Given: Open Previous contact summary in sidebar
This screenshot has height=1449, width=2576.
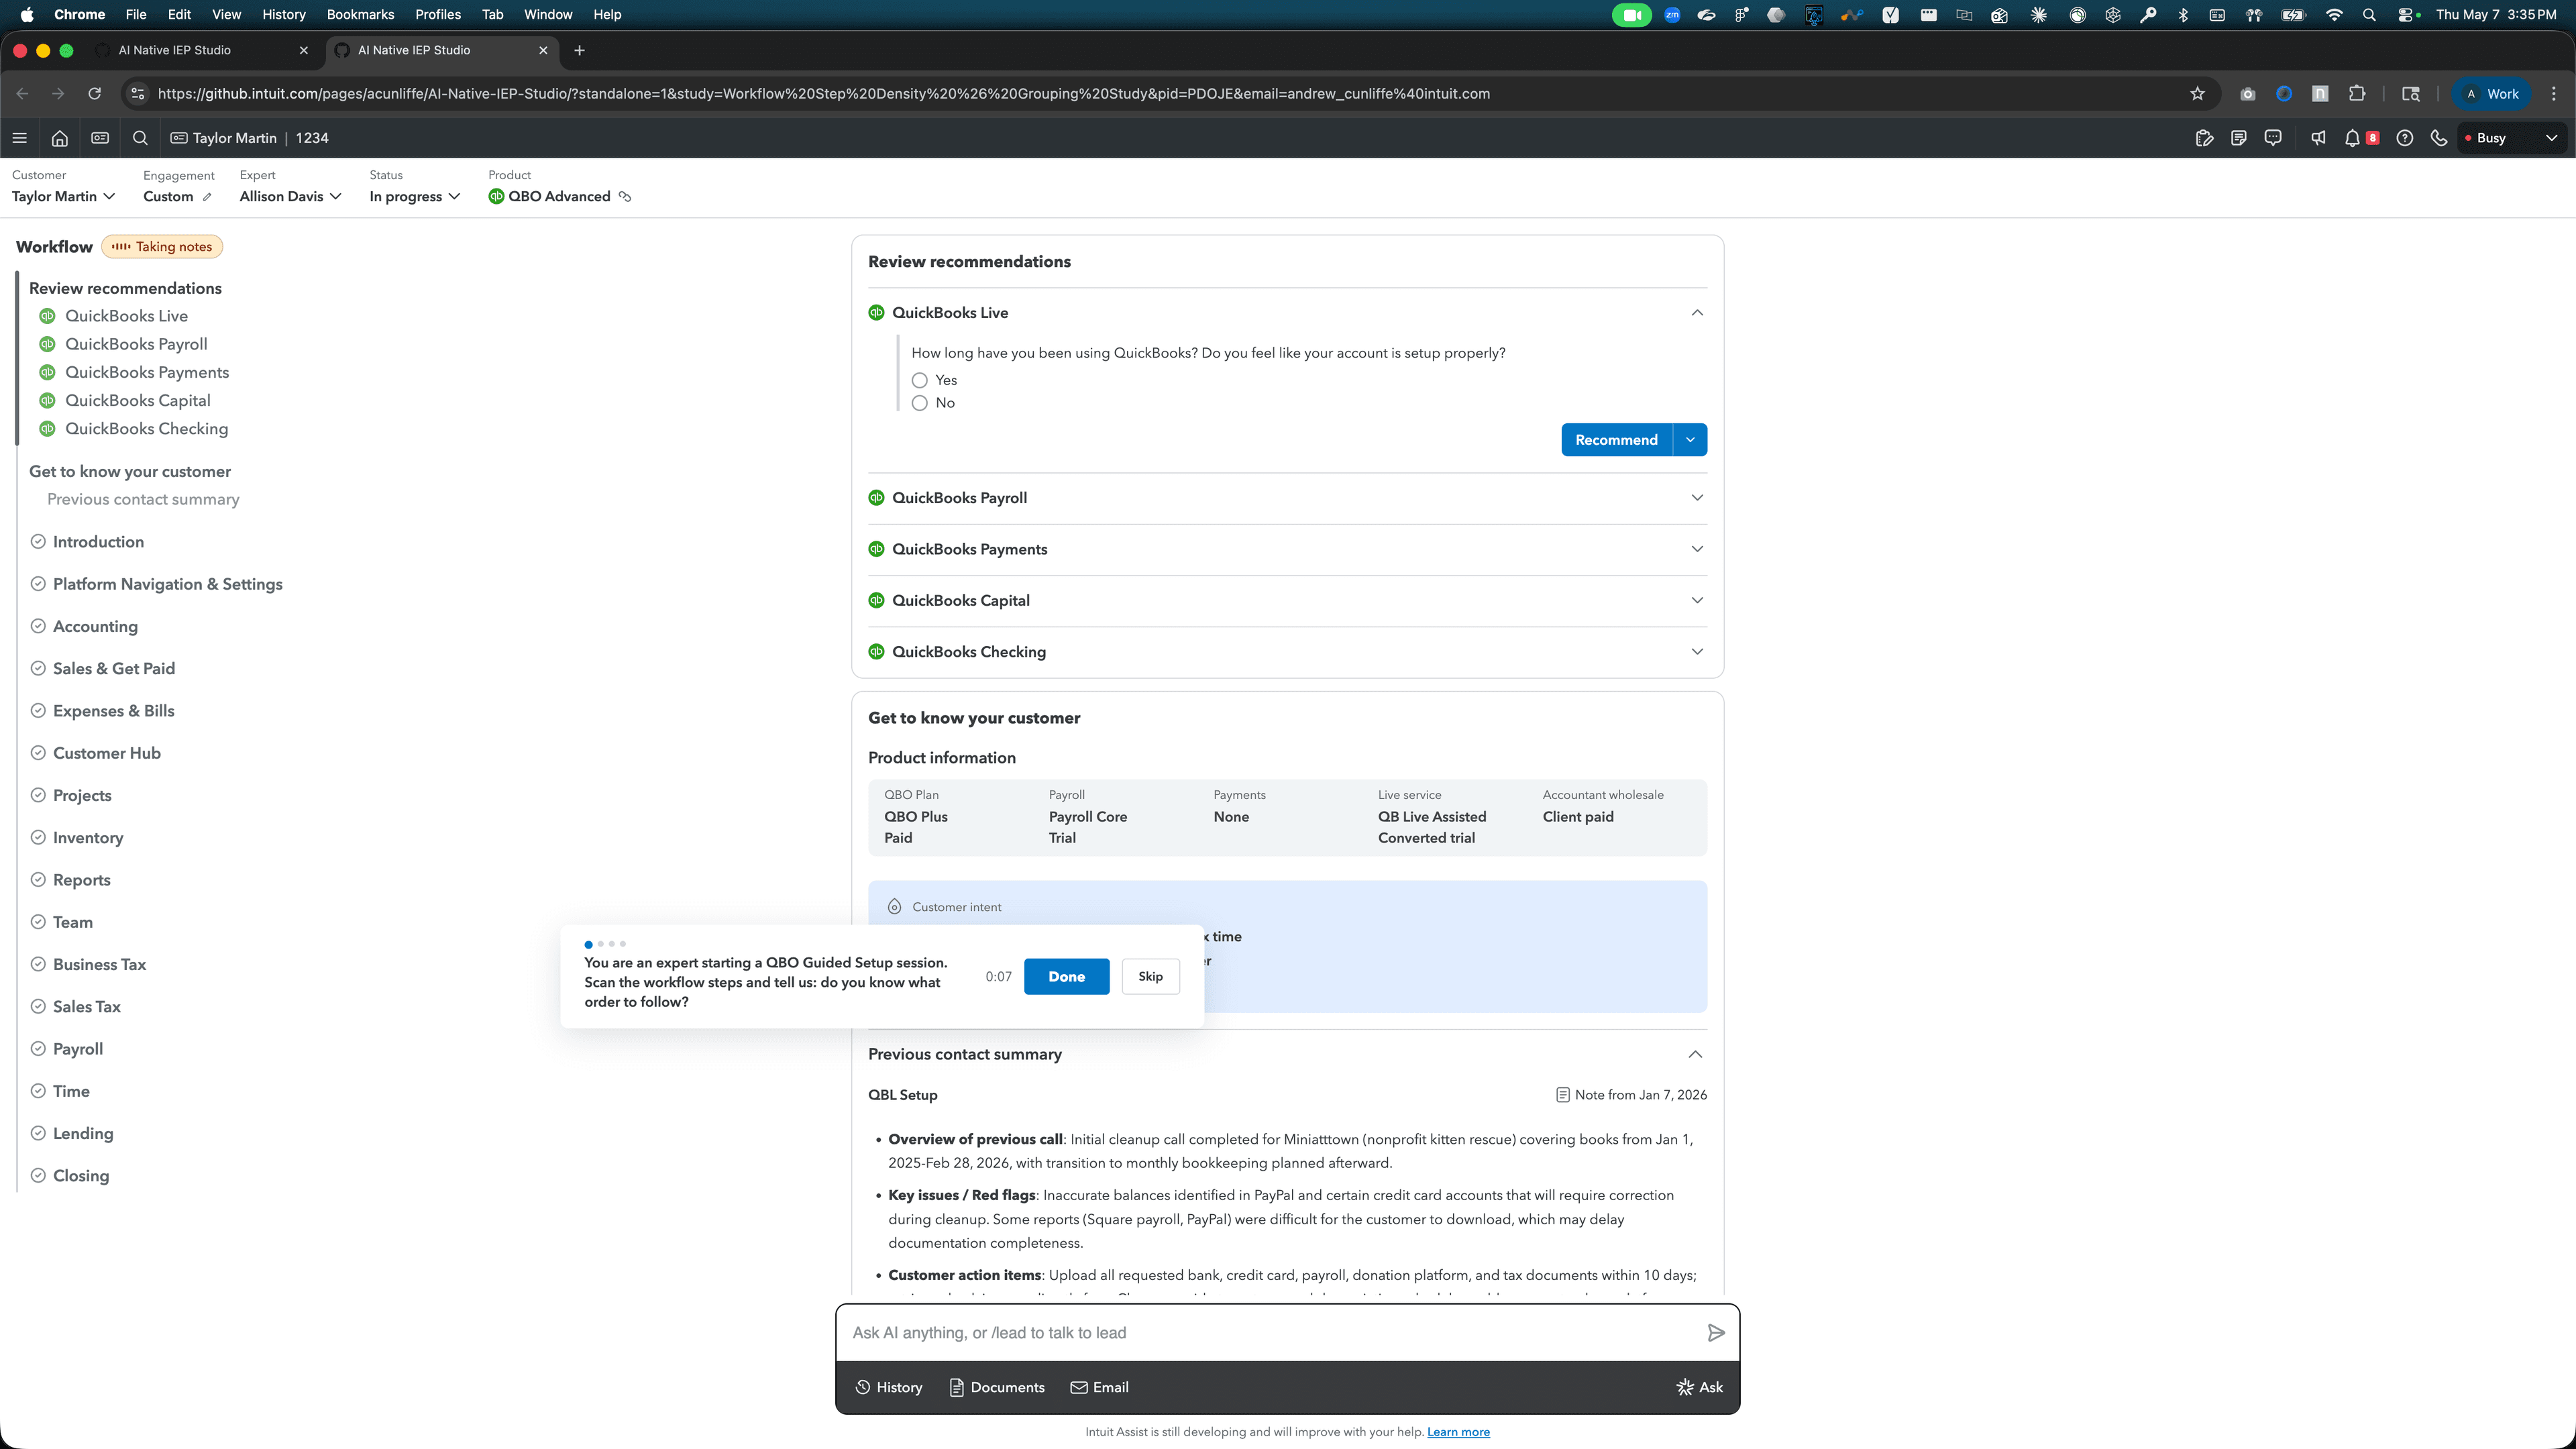Looking at the screenshot, I should 143,500.
